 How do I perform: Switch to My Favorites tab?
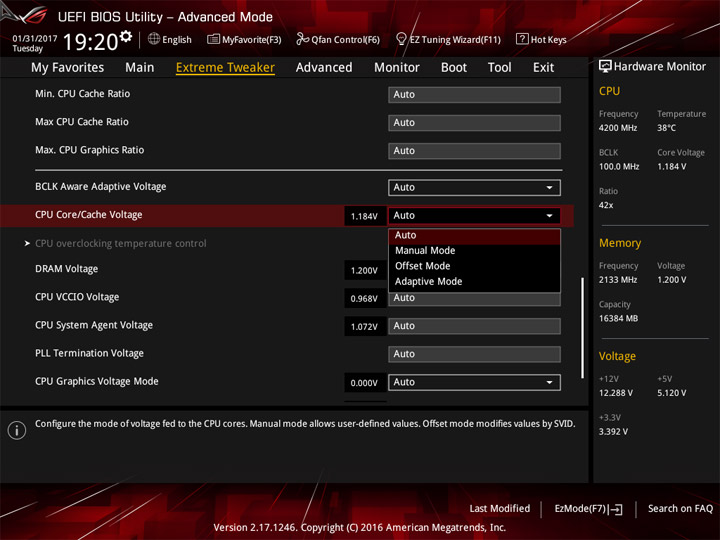point(68,68)
